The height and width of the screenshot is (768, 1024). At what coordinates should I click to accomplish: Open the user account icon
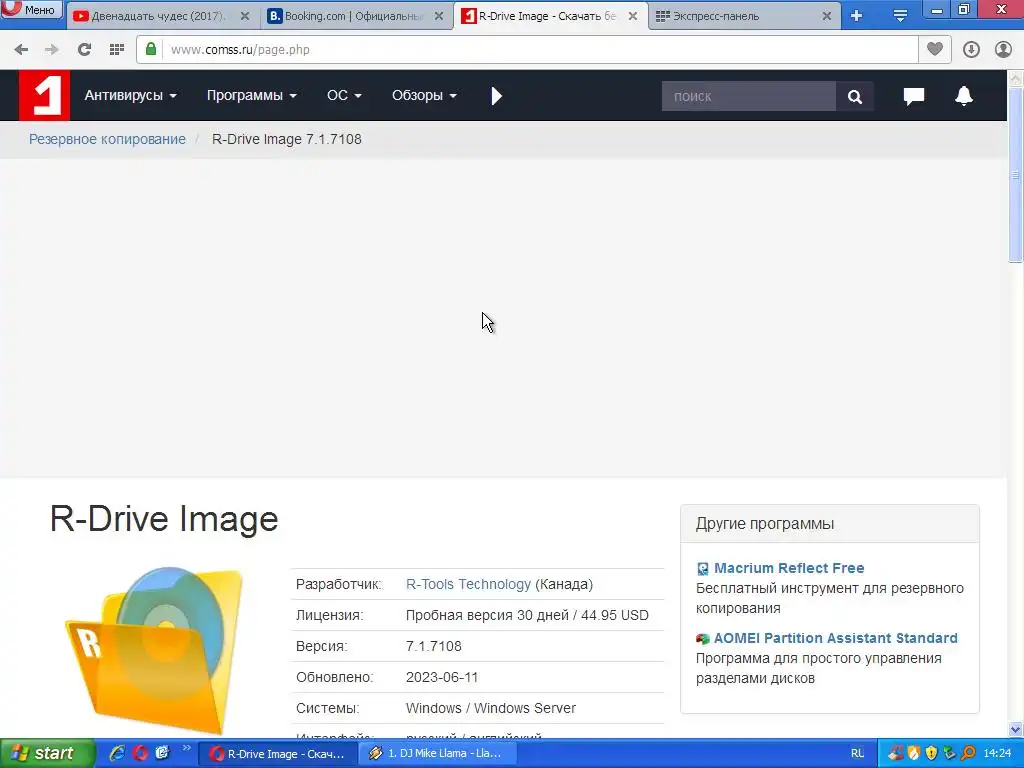tap(1003, 50)
